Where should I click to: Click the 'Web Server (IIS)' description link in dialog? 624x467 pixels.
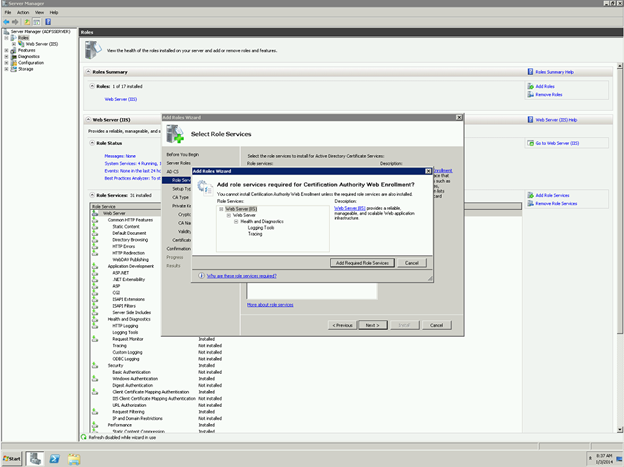click(350, 208)
